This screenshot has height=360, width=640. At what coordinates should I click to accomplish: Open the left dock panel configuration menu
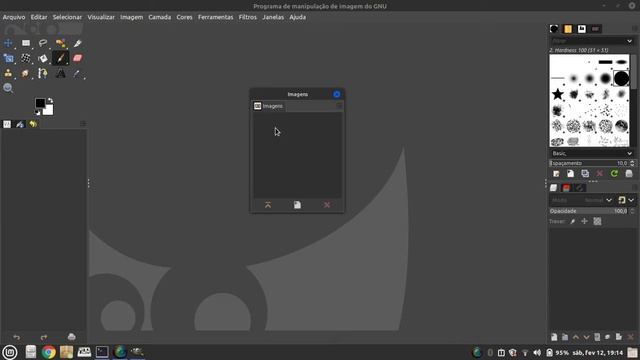point(83,124)
